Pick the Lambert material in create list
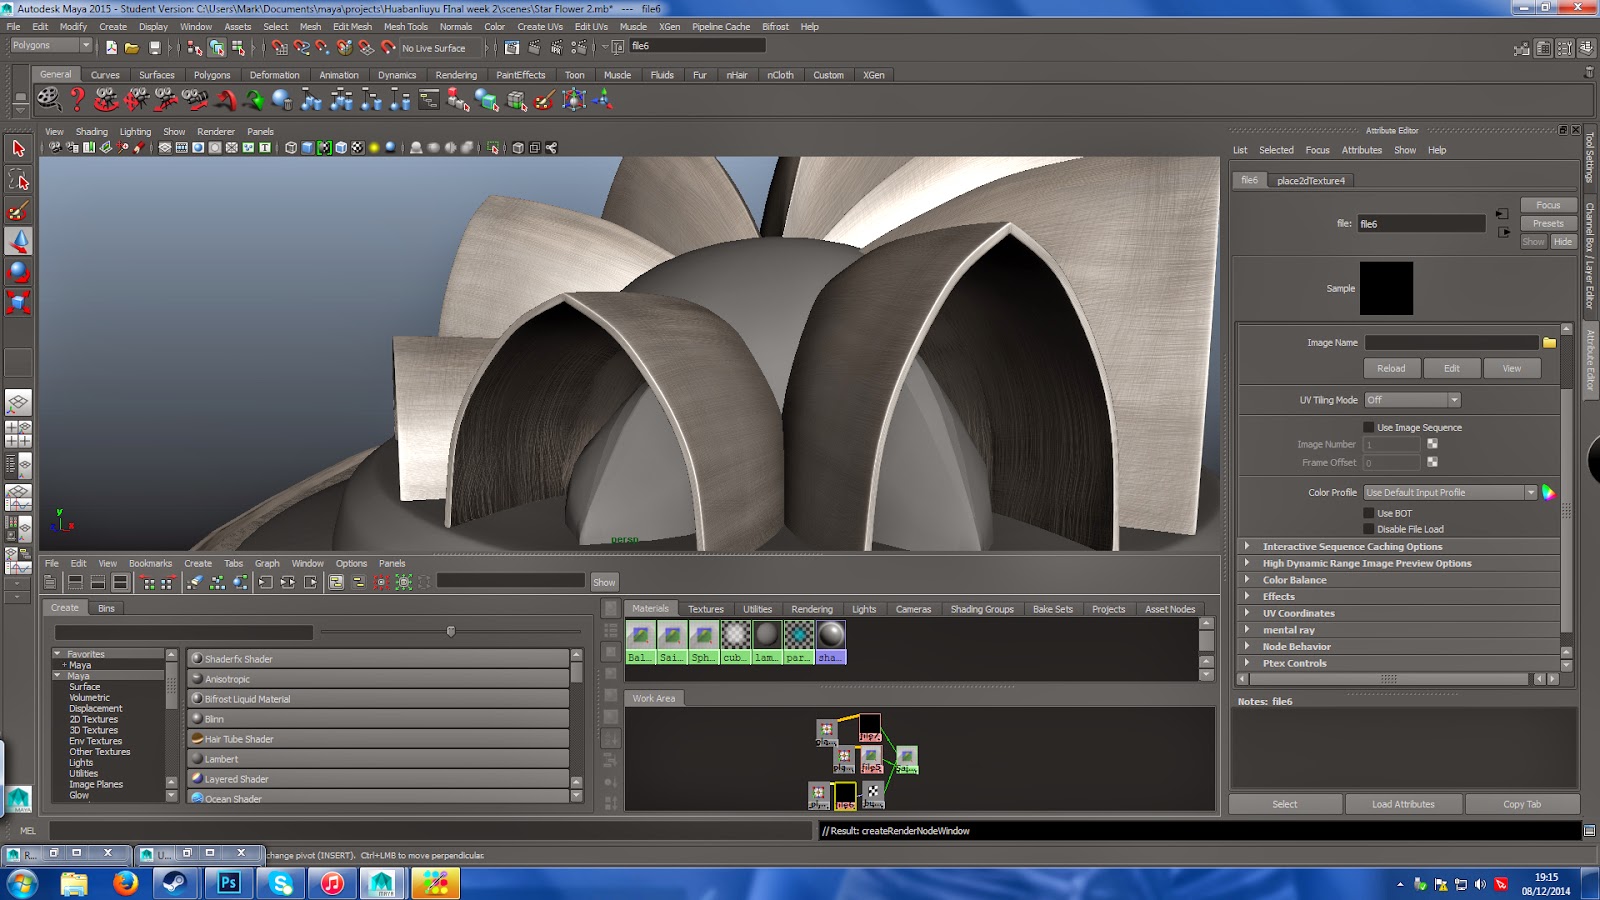This screenshot has width=1600, height=900. pos(221,759)
